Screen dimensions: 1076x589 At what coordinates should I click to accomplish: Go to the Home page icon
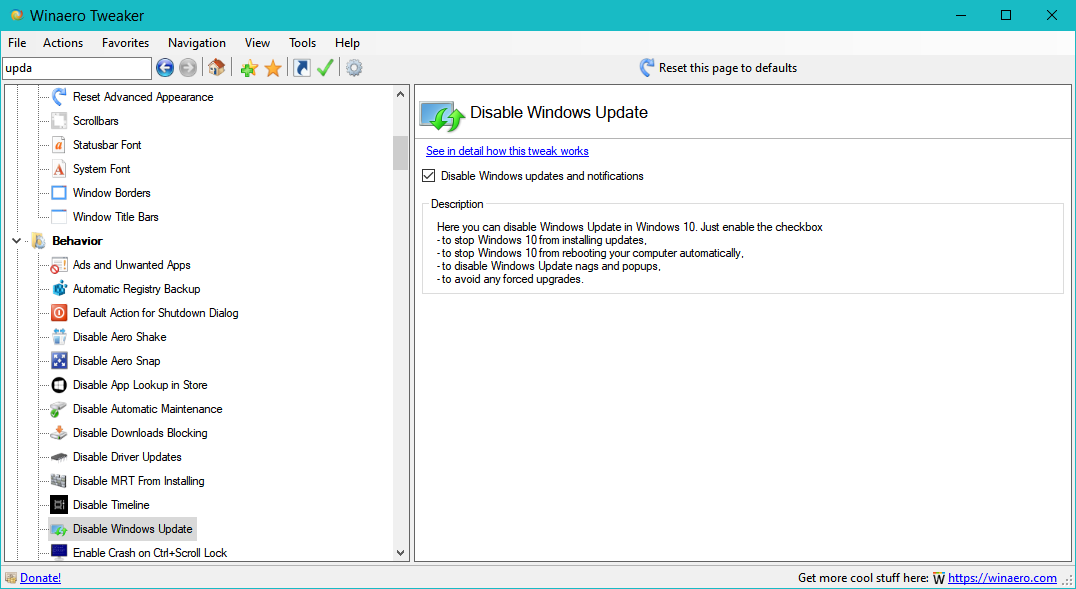pyautogui.click(x=217, y=67)
